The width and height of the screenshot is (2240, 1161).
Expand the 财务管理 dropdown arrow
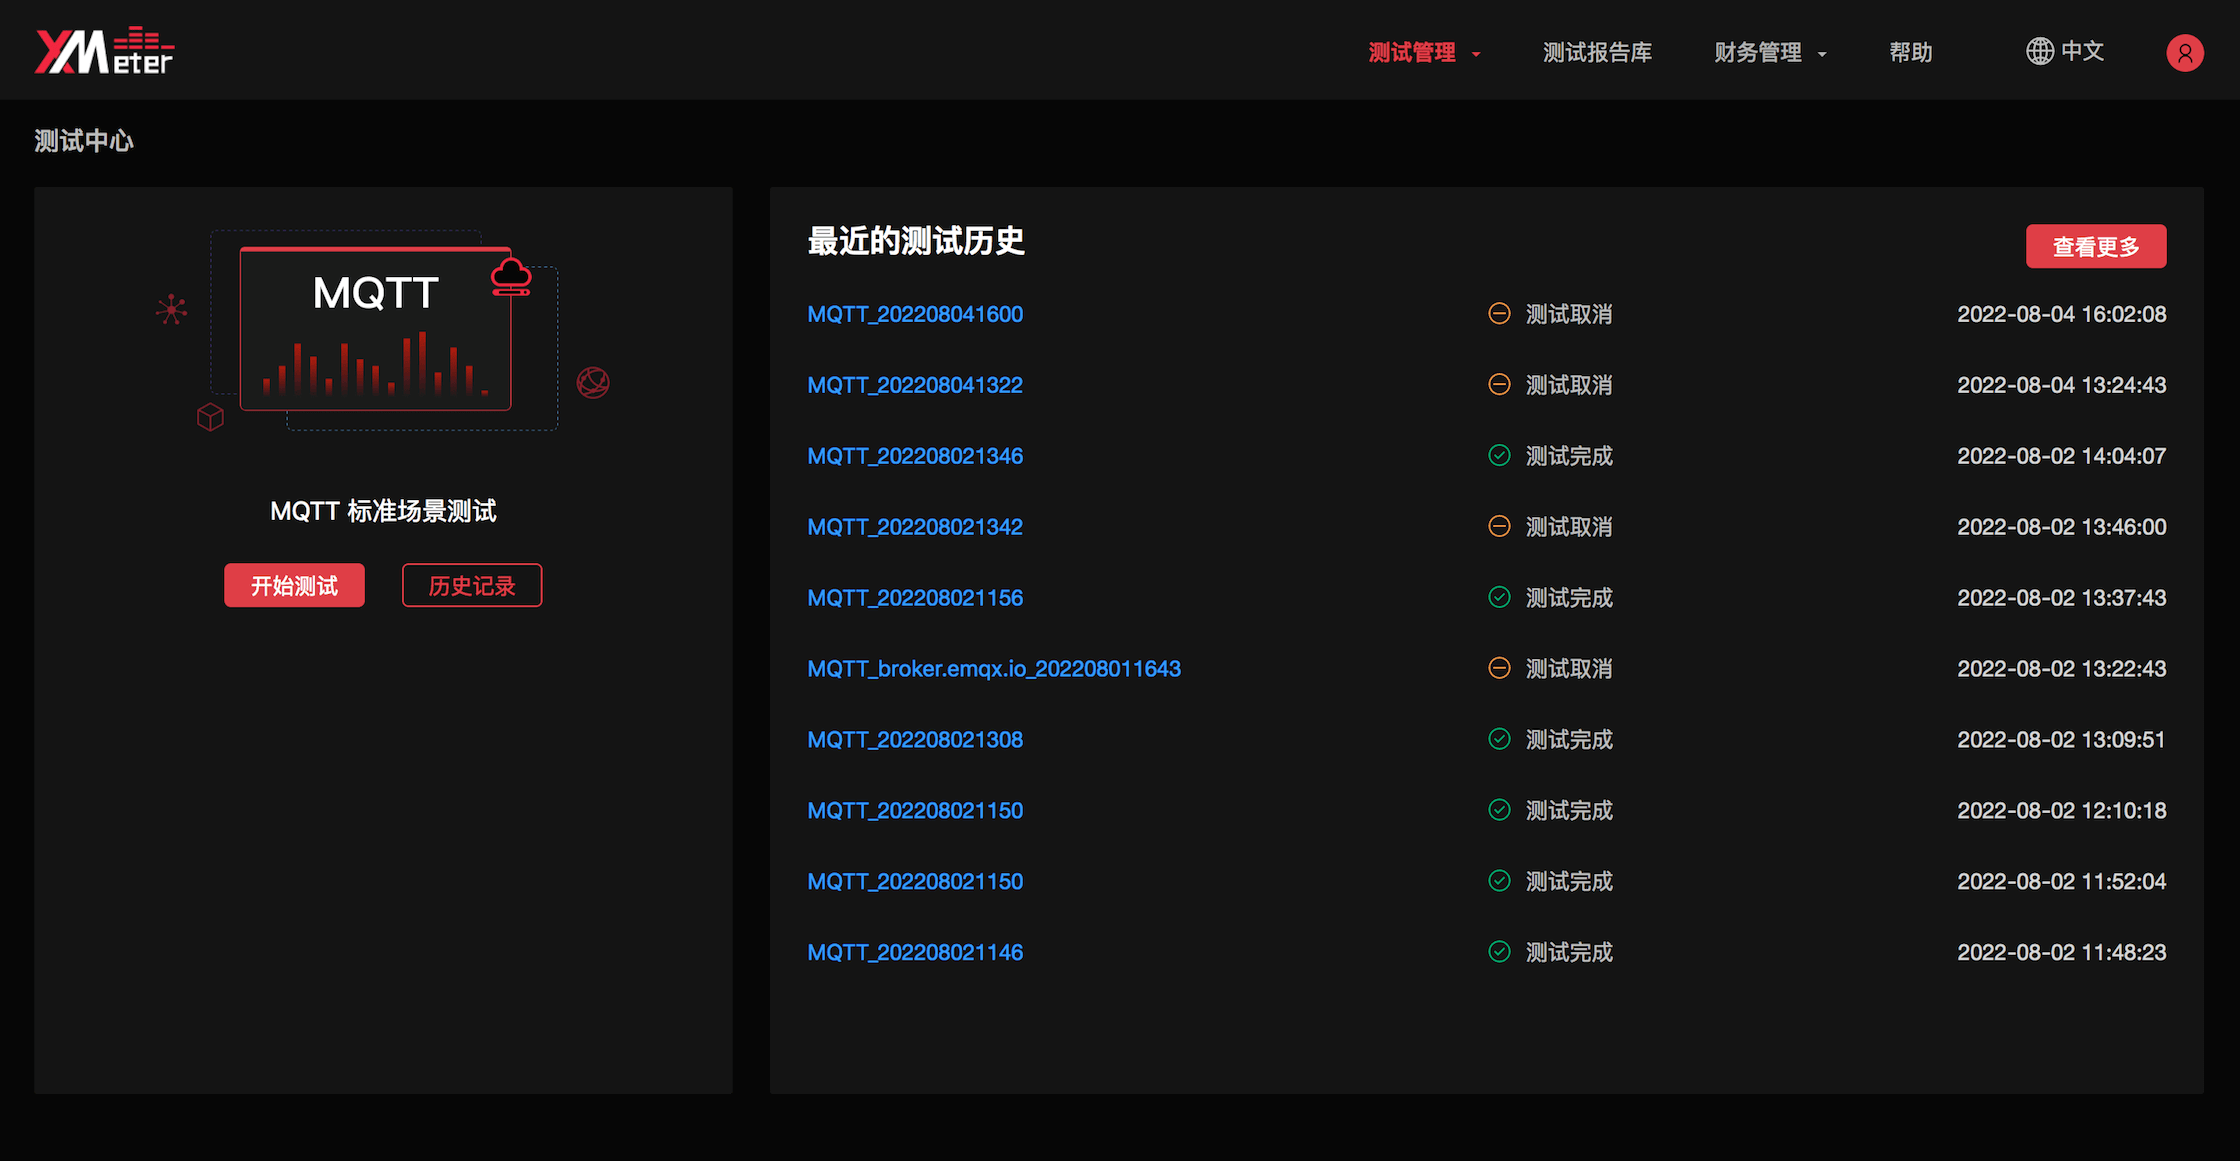coord(1822,54)
